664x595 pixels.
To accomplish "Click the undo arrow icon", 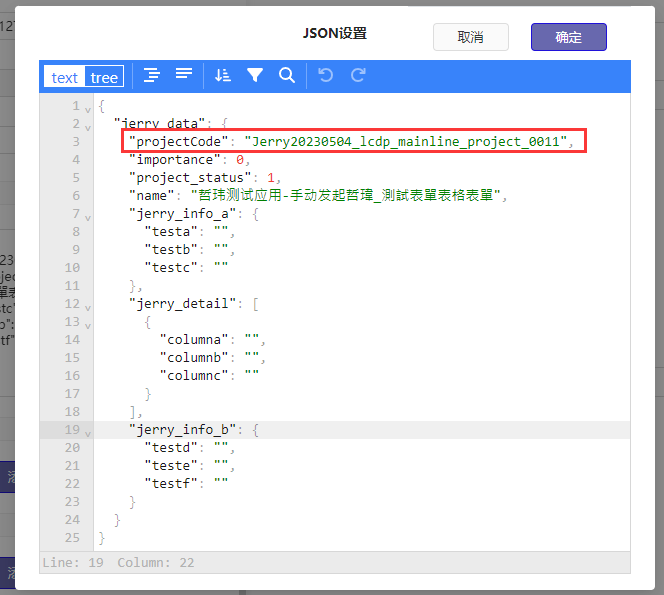I will [325, 76].
